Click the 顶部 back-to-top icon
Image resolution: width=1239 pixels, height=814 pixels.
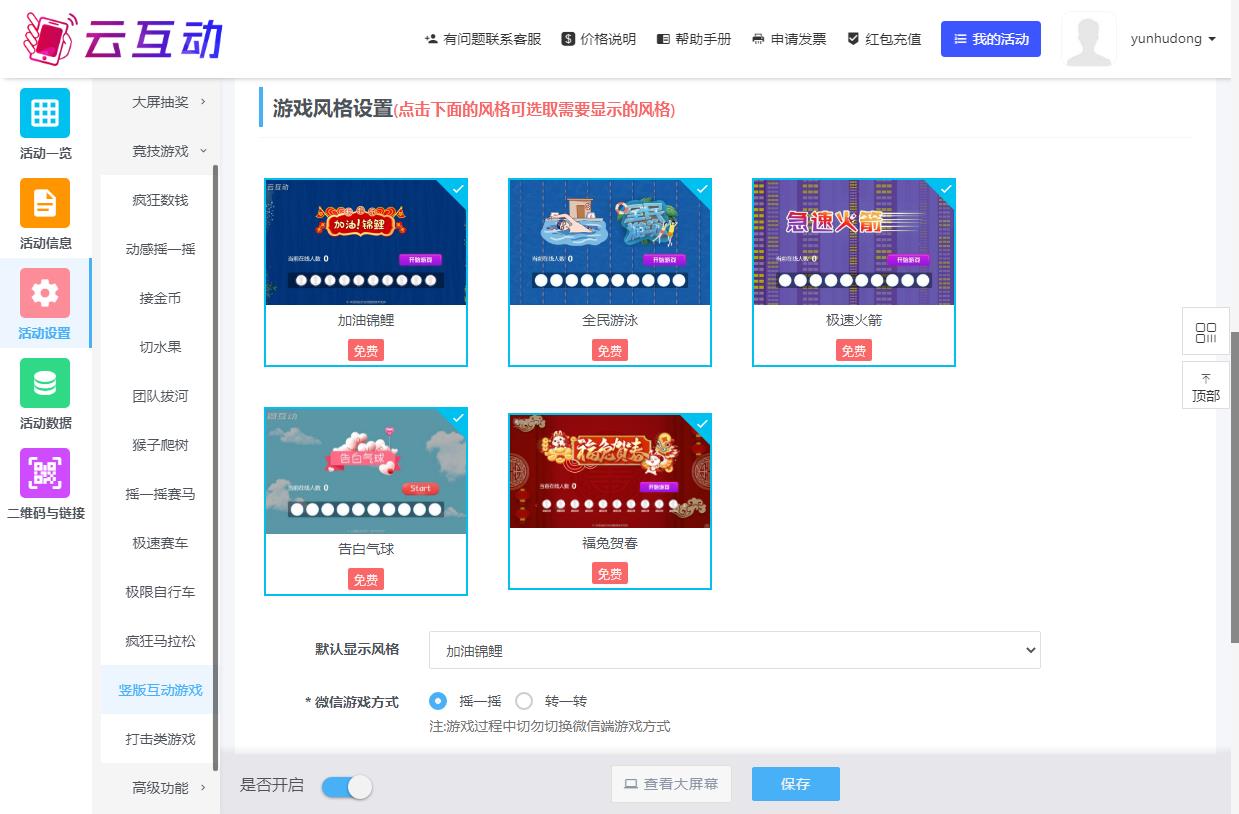pyautogui.click(x=1206, y=386)
